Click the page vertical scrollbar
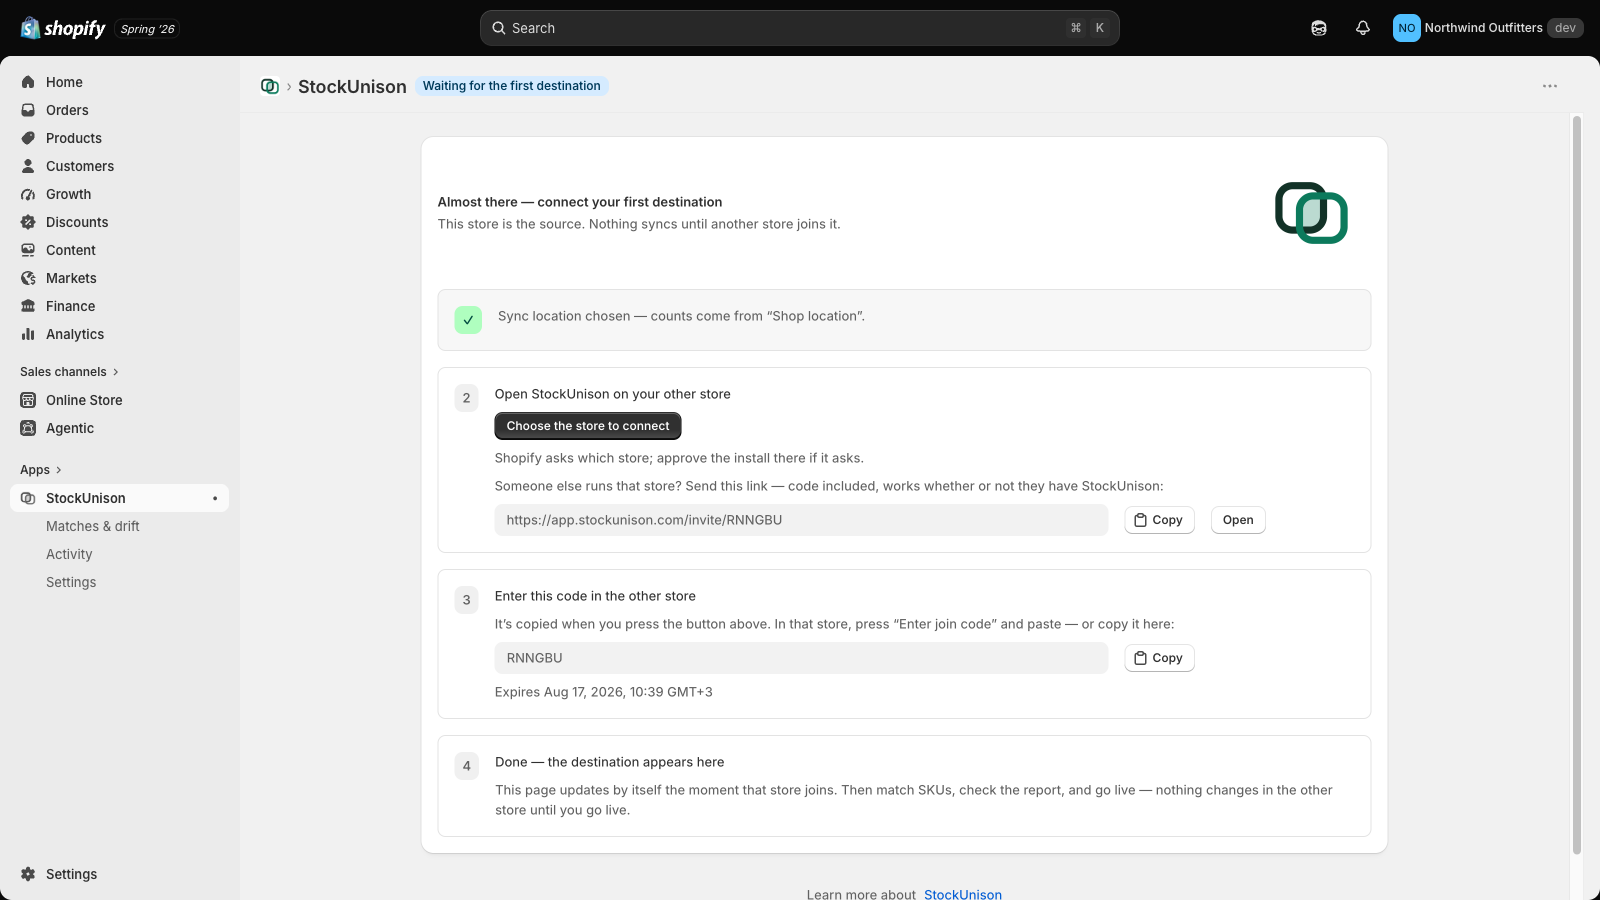 pos(1577,485)
